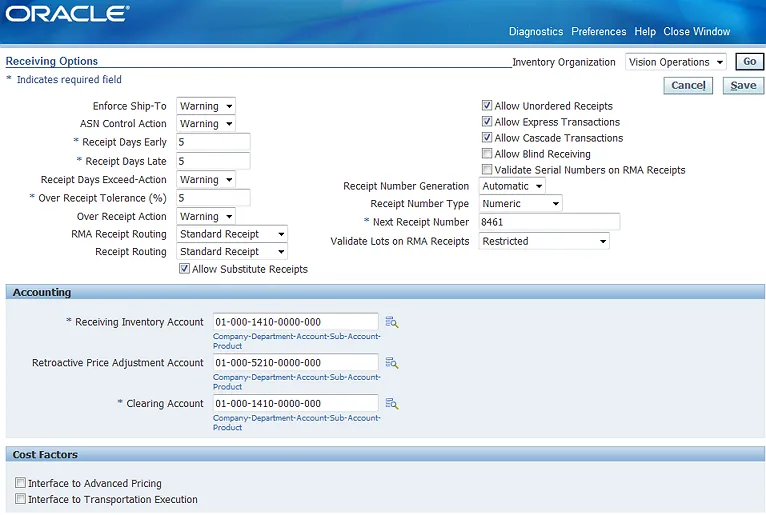The height and width of the screenshot is (515, 766).
Task: Enable Interface to Transportation Execution
Action: tap(20, 499)
